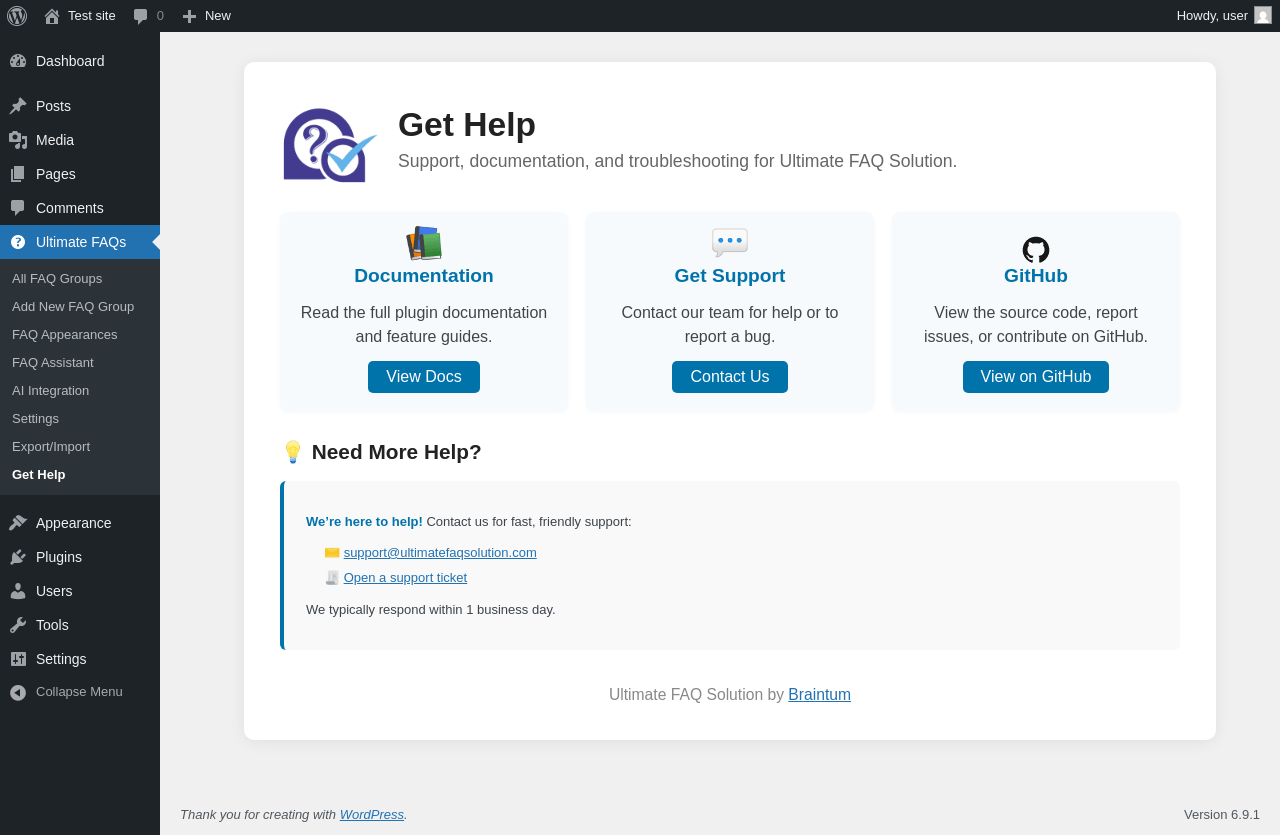The image size is (1280, 835).
Task: Click the "We typically respond within 1 business day." text
Action: click(x=431, y=610)
